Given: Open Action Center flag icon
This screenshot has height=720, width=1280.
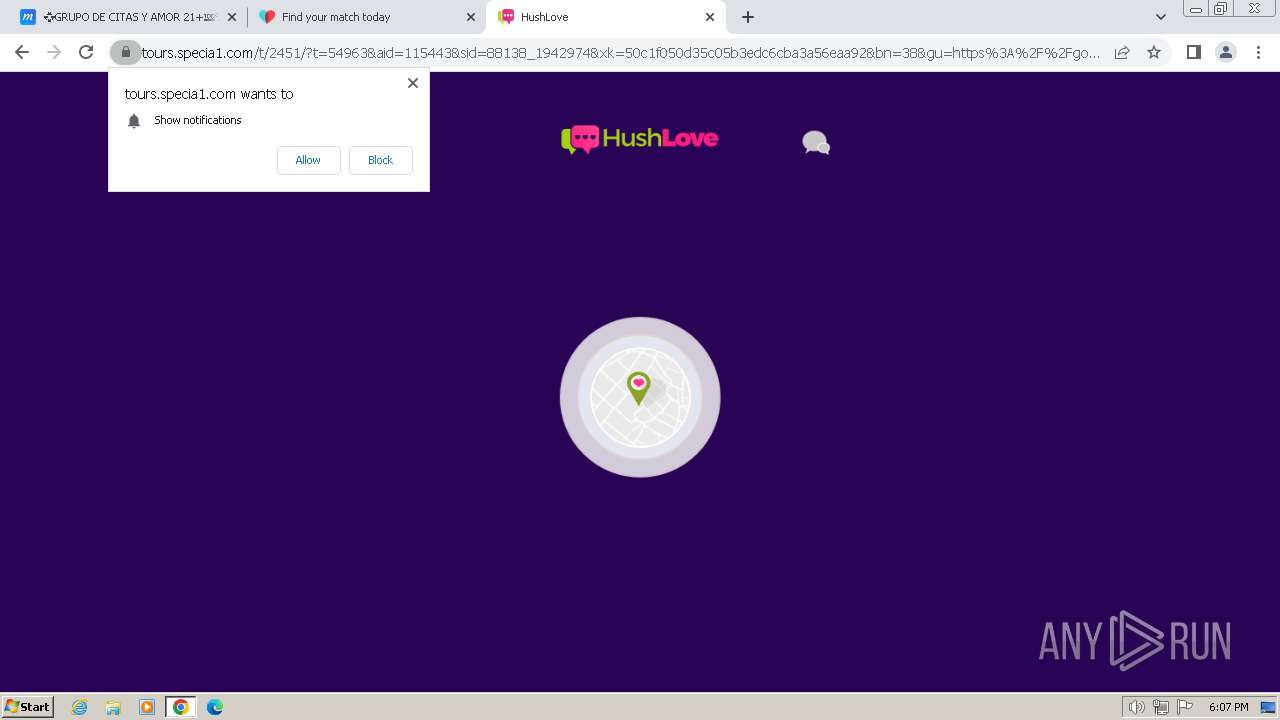Looking at the screenshot, I should (x=1185, y=707).
